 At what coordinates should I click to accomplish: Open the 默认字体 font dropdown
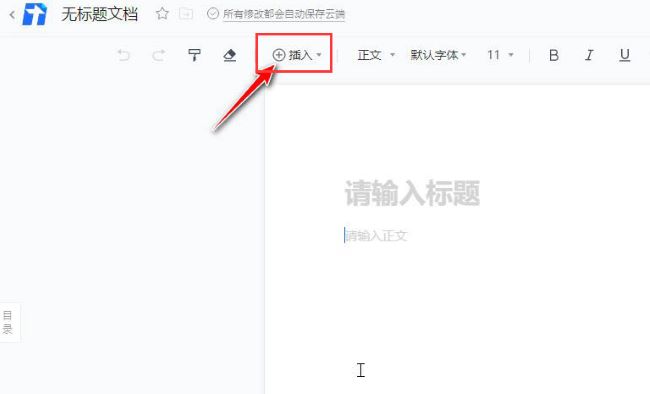click(438, 55)
